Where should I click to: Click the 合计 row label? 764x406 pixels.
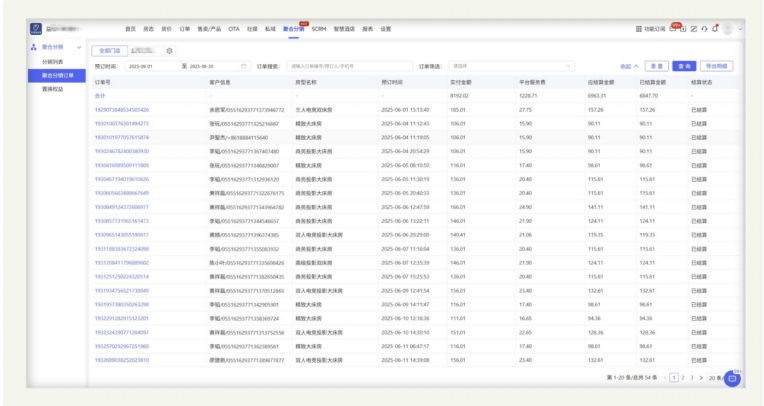click(100, 96)
